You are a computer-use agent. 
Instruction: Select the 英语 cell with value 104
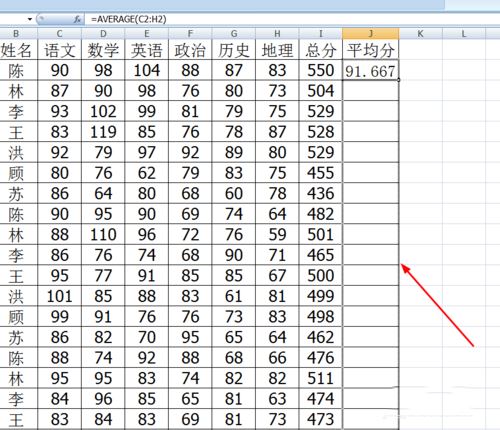(x=147, y=70)
